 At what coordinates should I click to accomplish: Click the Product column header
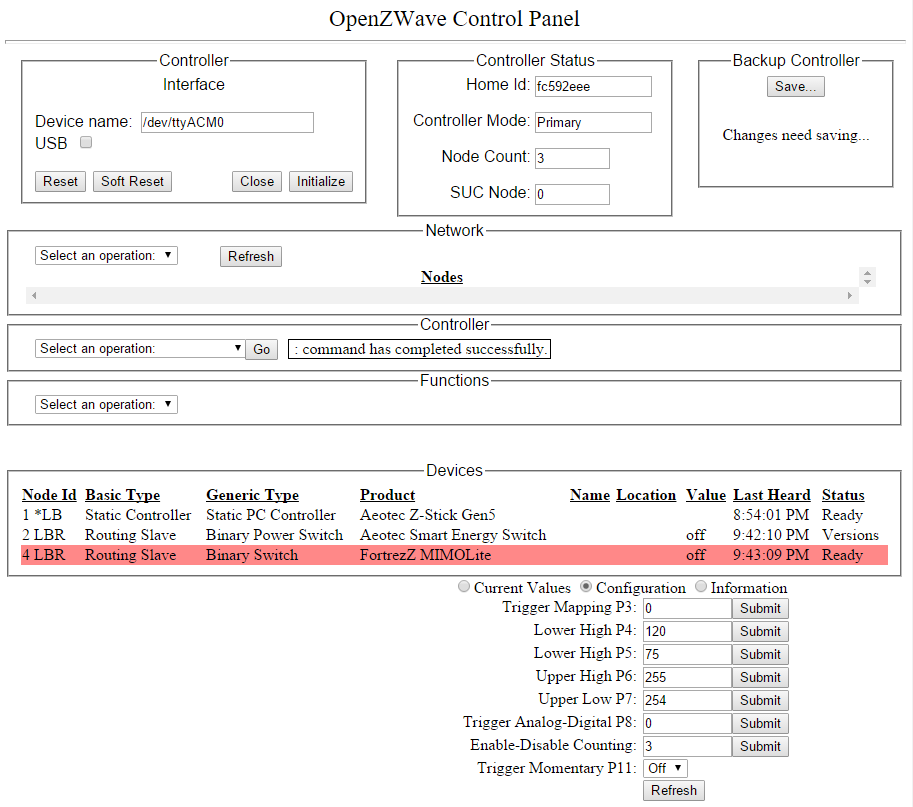[x=387, y=495]
